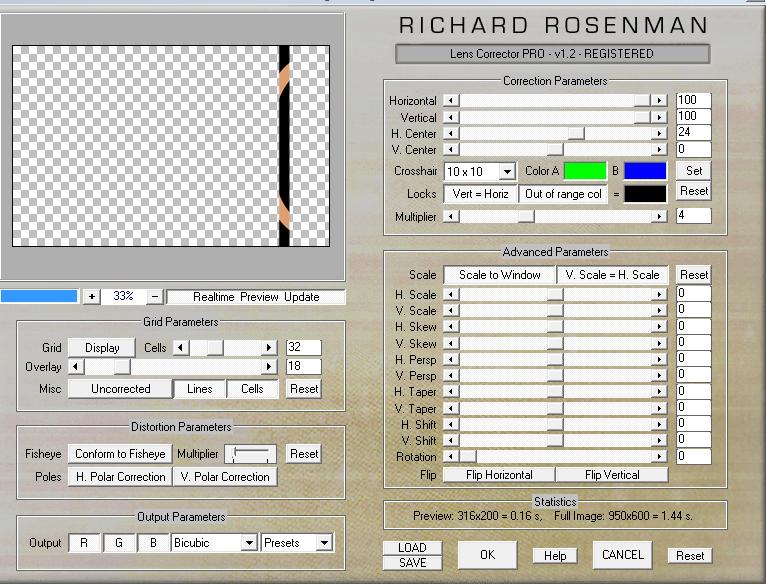Image resolution: width=766 pixels, height=584 pixels.
Task: Click the SAVE button
Action: pos(412,562)
